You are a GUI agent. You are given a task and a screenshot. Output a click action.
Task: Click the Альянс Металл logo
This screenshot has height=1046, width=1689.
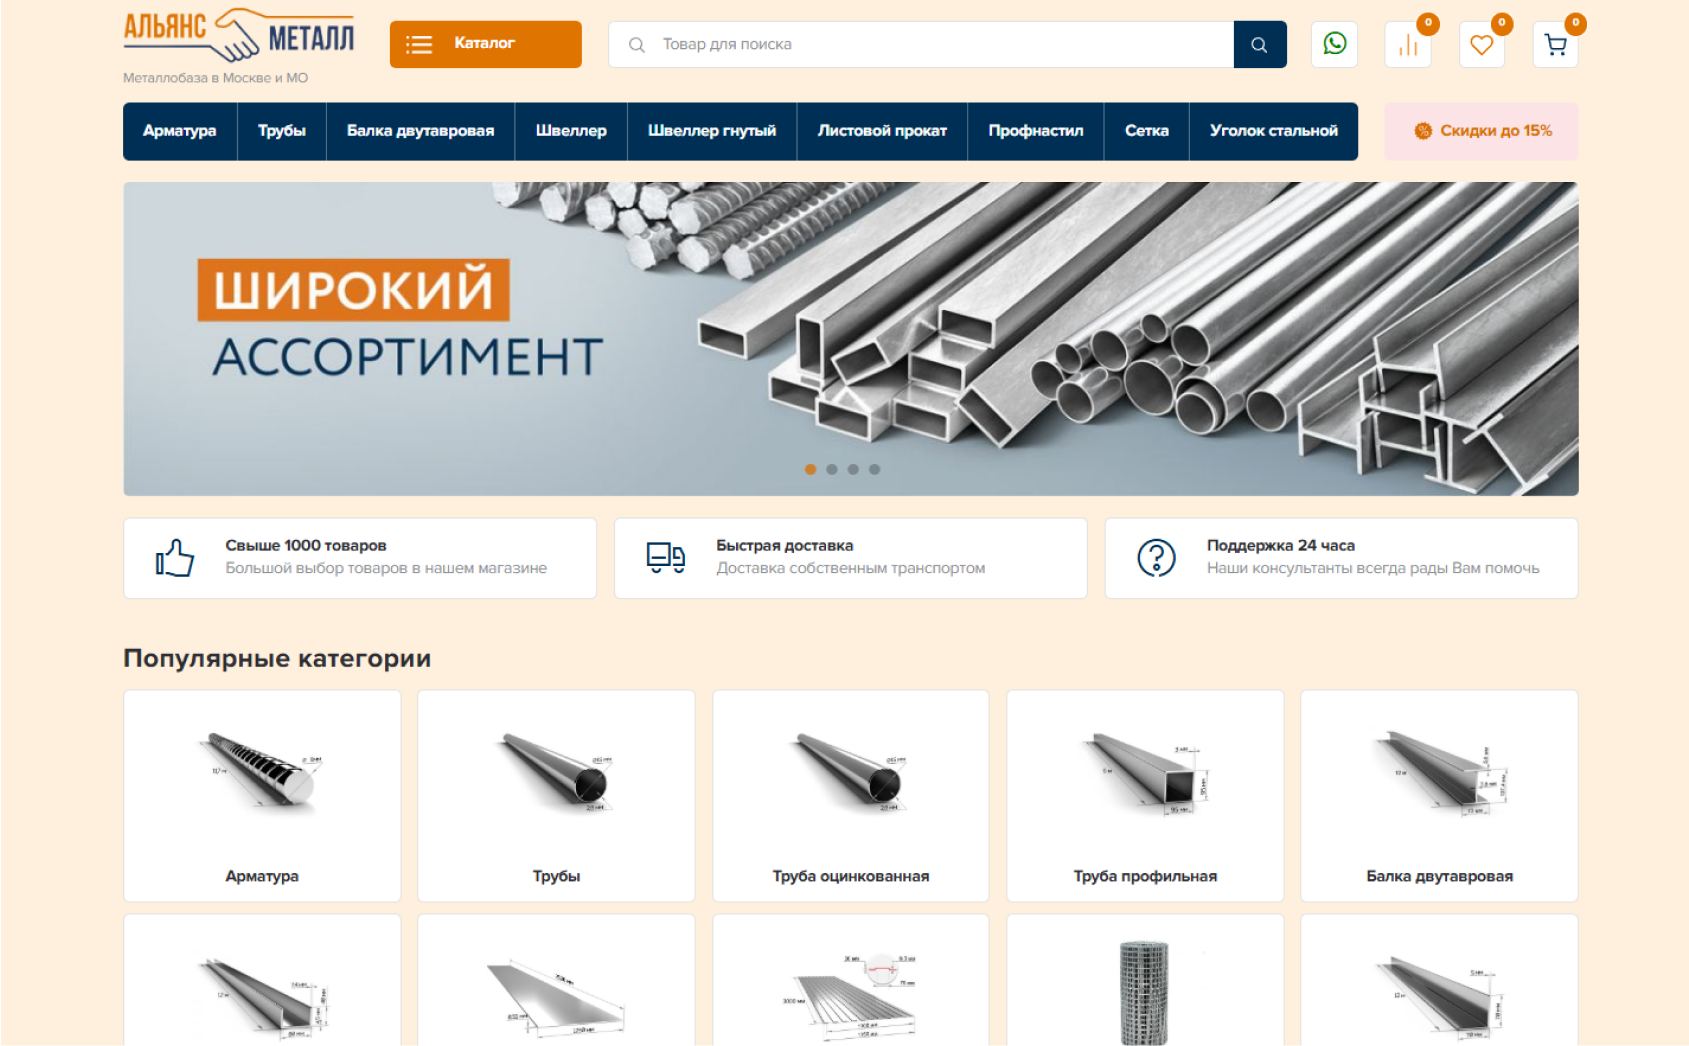[239, 35]
